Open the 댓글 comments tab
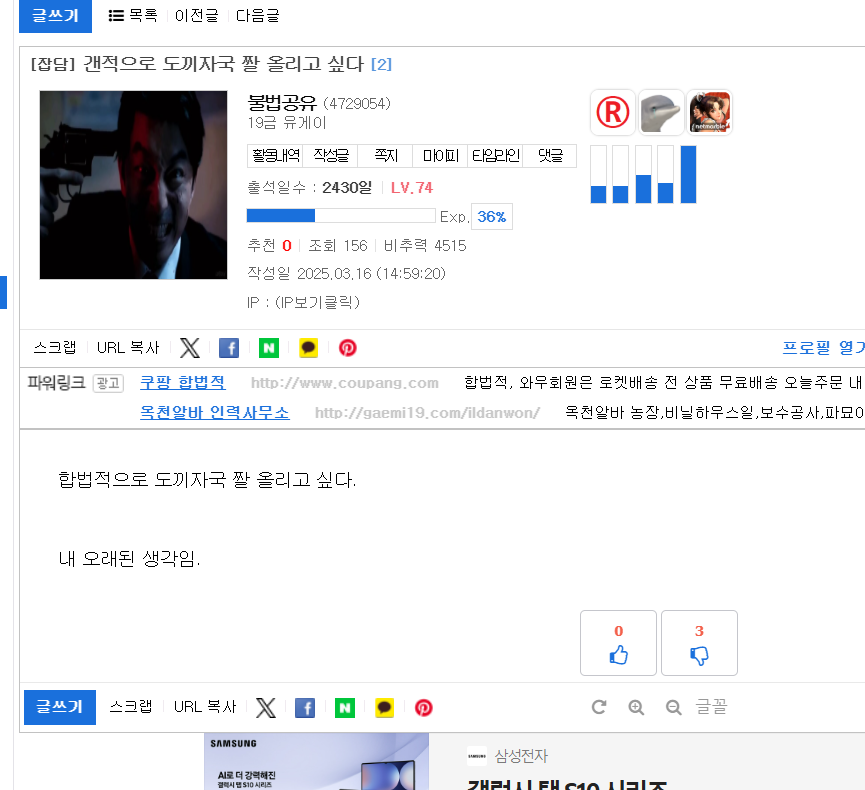The width and height of the screenshot is (865, 790). point(550,156)
